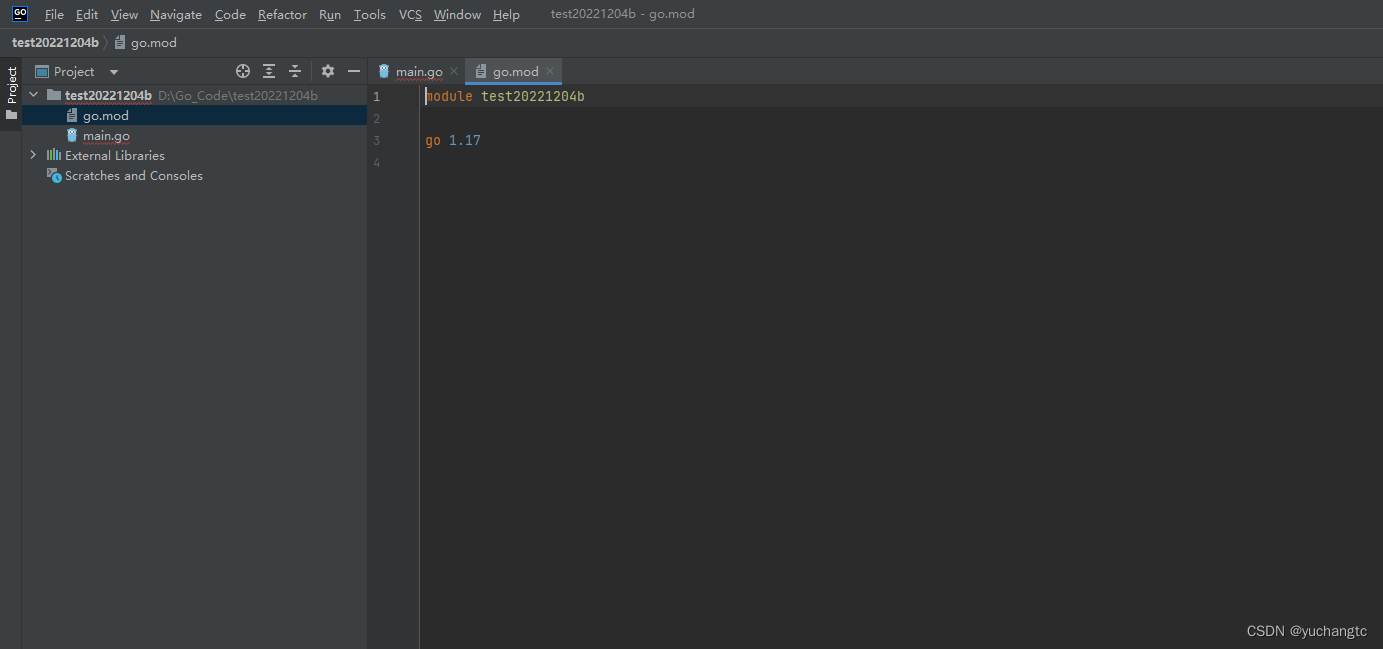Open the VCS menu

410,14
